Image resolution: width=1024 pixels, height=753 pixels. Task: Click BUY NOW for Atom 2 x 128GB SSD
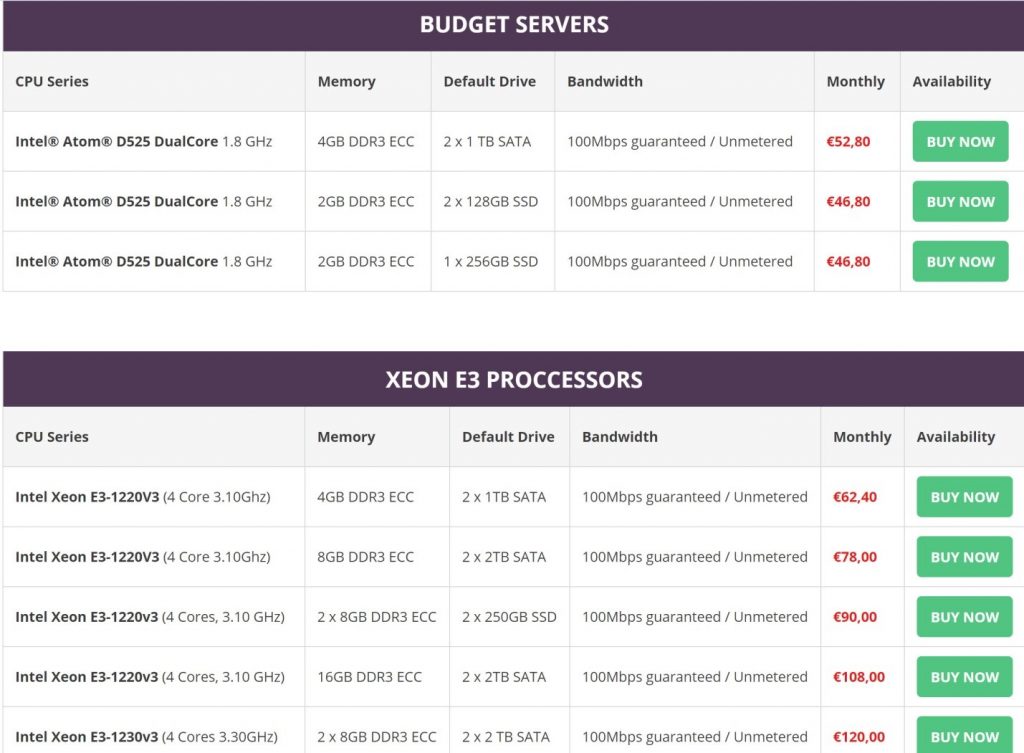[x=960, y=201]
